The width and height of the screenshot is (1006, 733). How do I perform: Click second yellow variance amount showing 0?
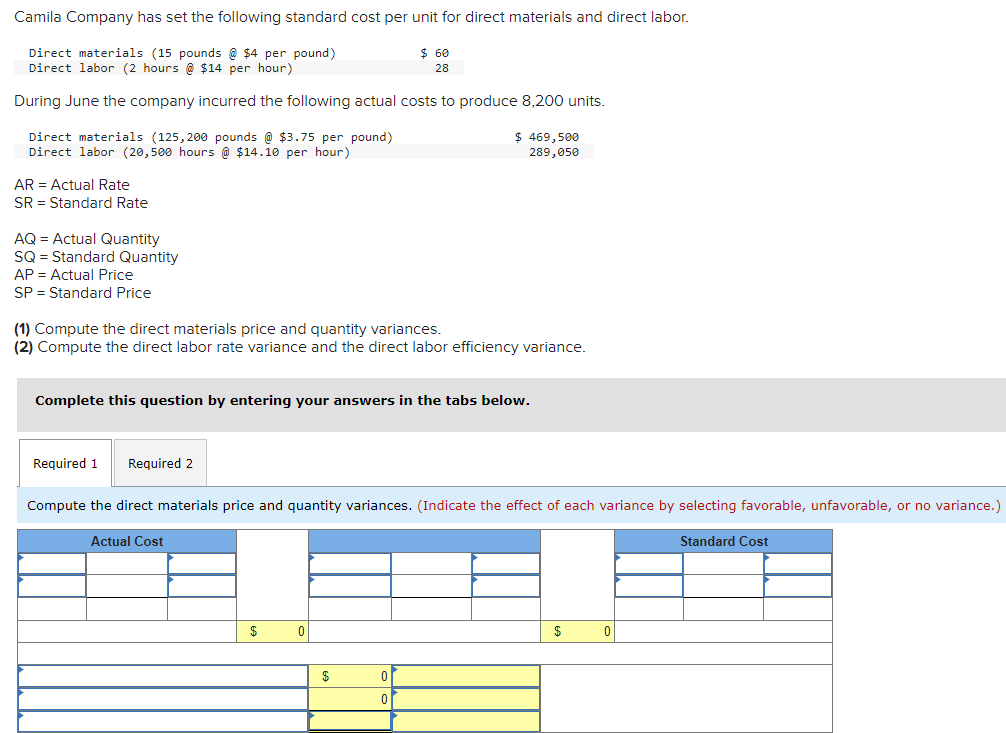click(x=350, y=698)
